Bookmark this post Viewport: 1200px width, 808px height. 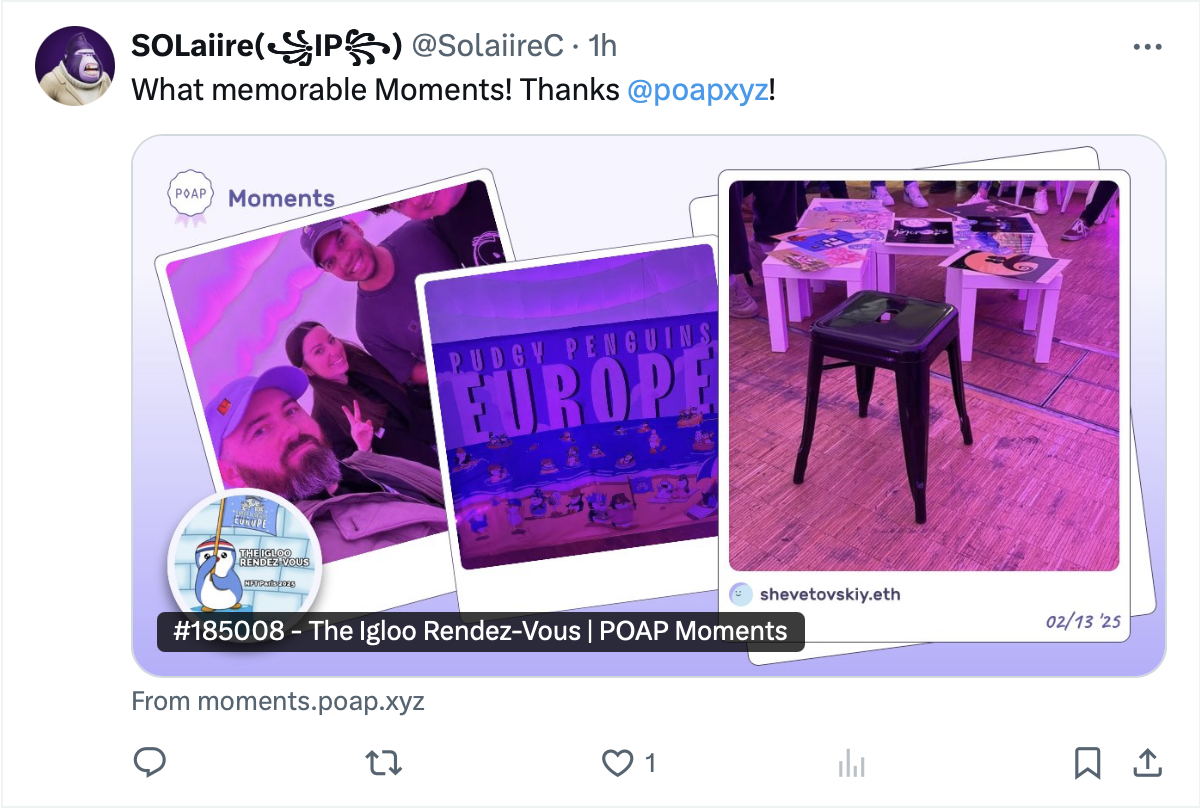coord(1087,764)
